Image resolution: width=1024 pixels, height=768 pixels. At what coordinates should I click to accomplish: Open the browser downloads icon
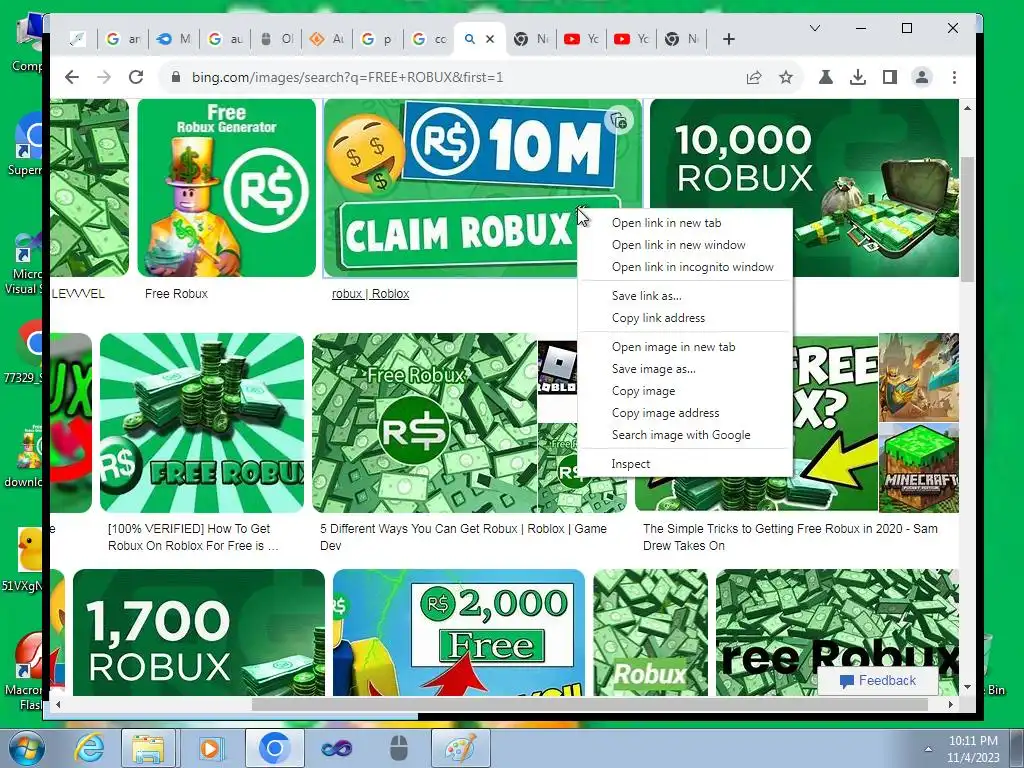(858, 77)
